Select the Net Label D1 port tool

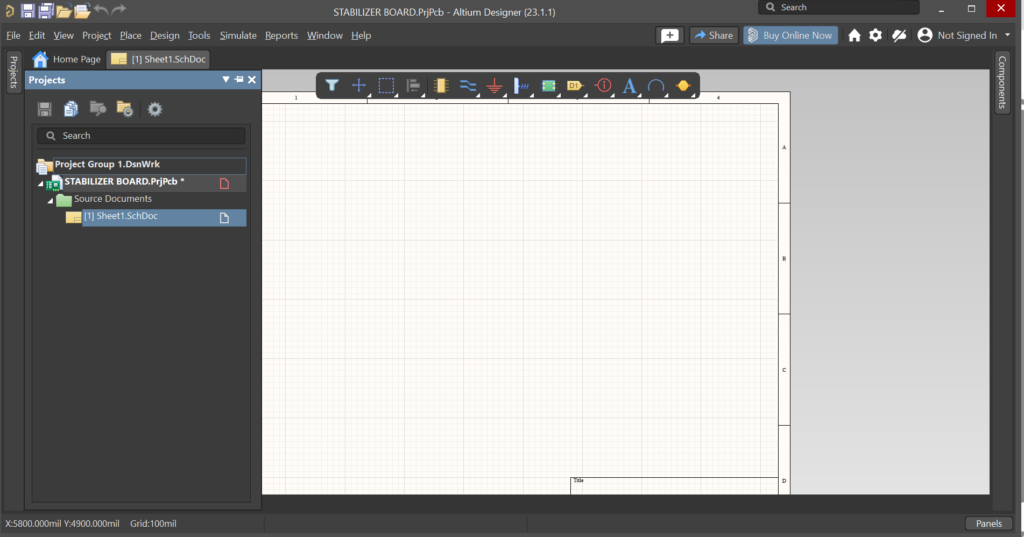[575, 86]
